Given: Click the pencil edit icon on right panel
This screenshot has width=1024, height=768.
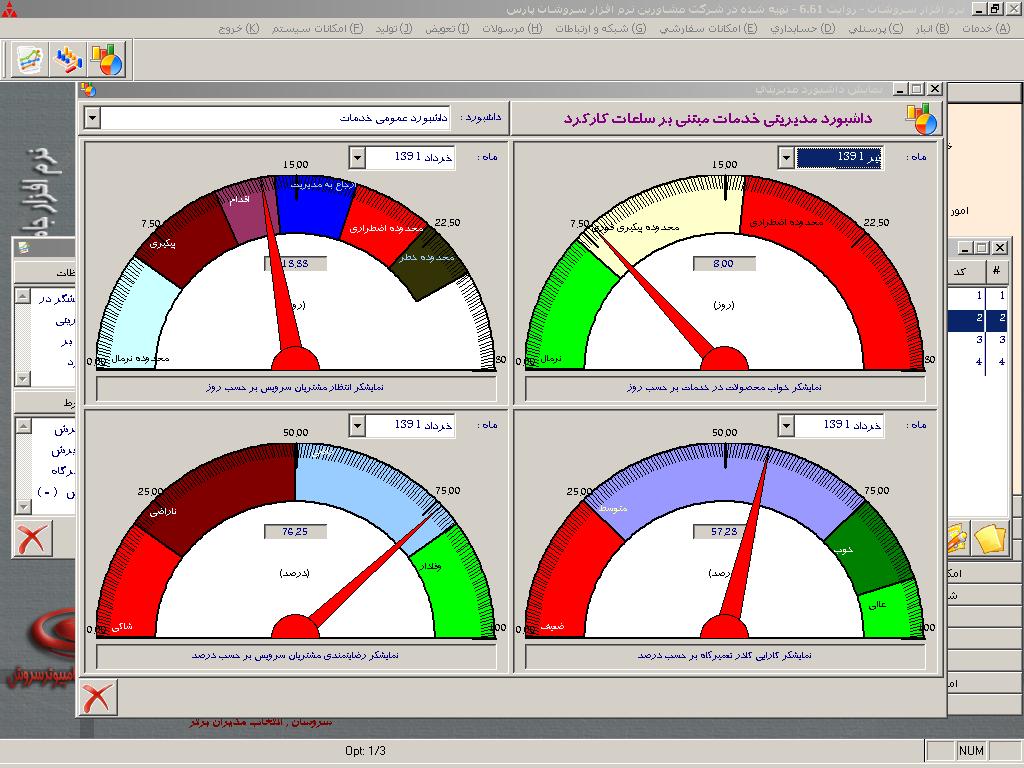Looking at the screenshot, I should [x=954, y=539].
